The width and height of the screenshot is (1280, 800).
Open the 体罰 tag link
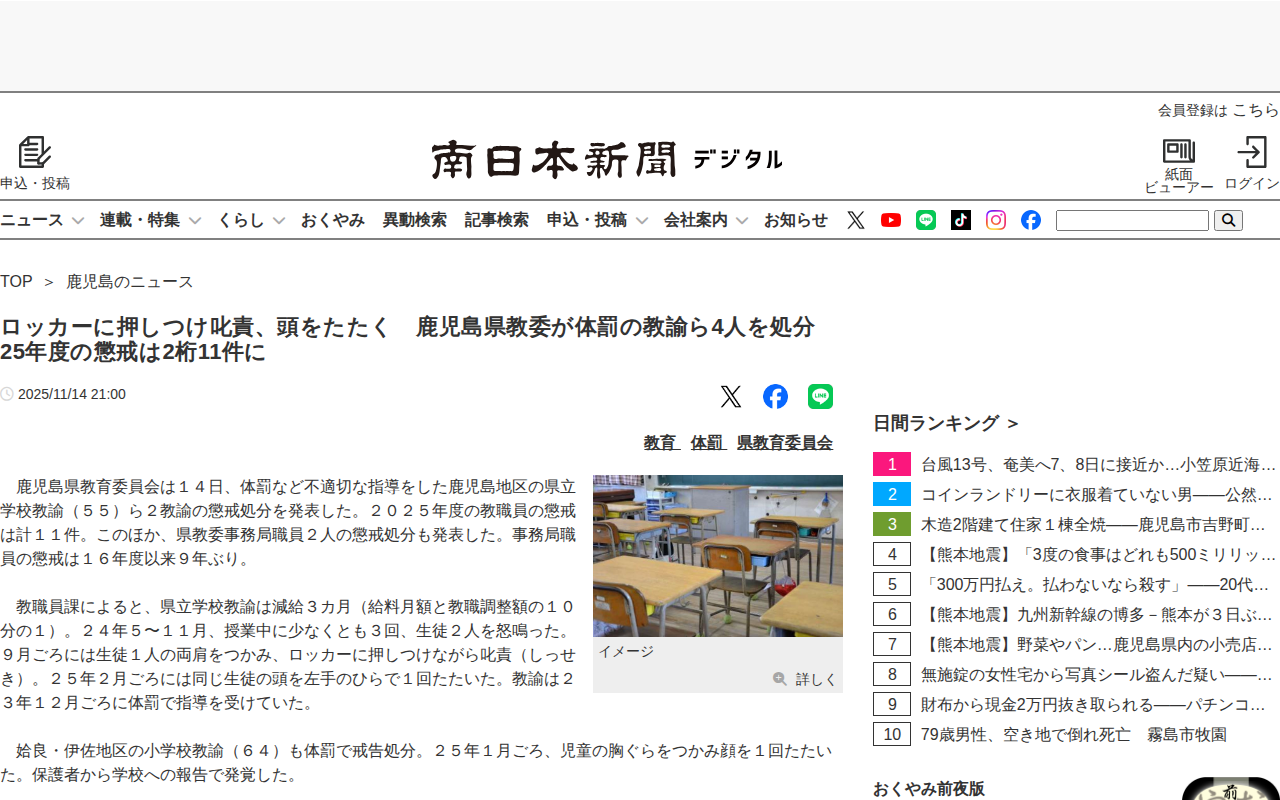click(708, 443)
